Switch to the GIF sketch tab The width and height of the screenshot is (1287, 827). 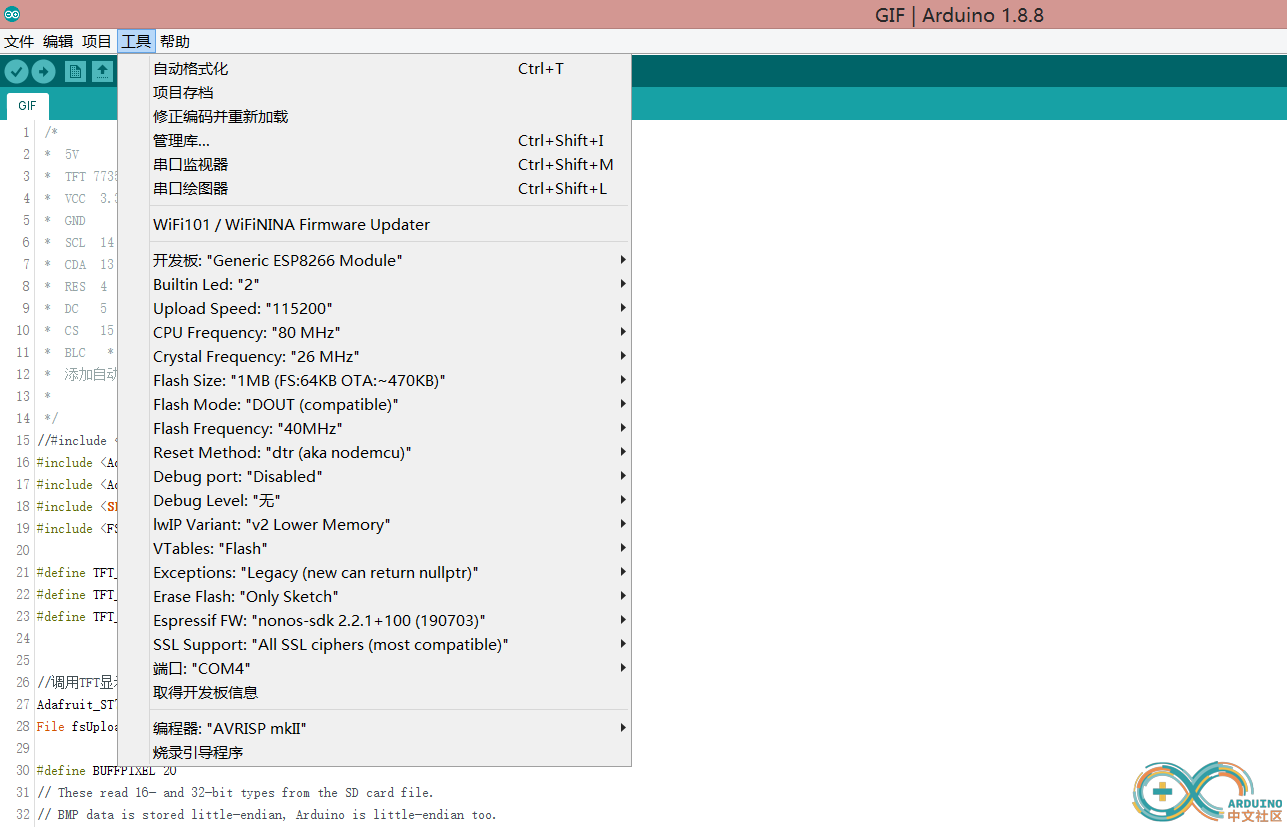coord(27,105)
